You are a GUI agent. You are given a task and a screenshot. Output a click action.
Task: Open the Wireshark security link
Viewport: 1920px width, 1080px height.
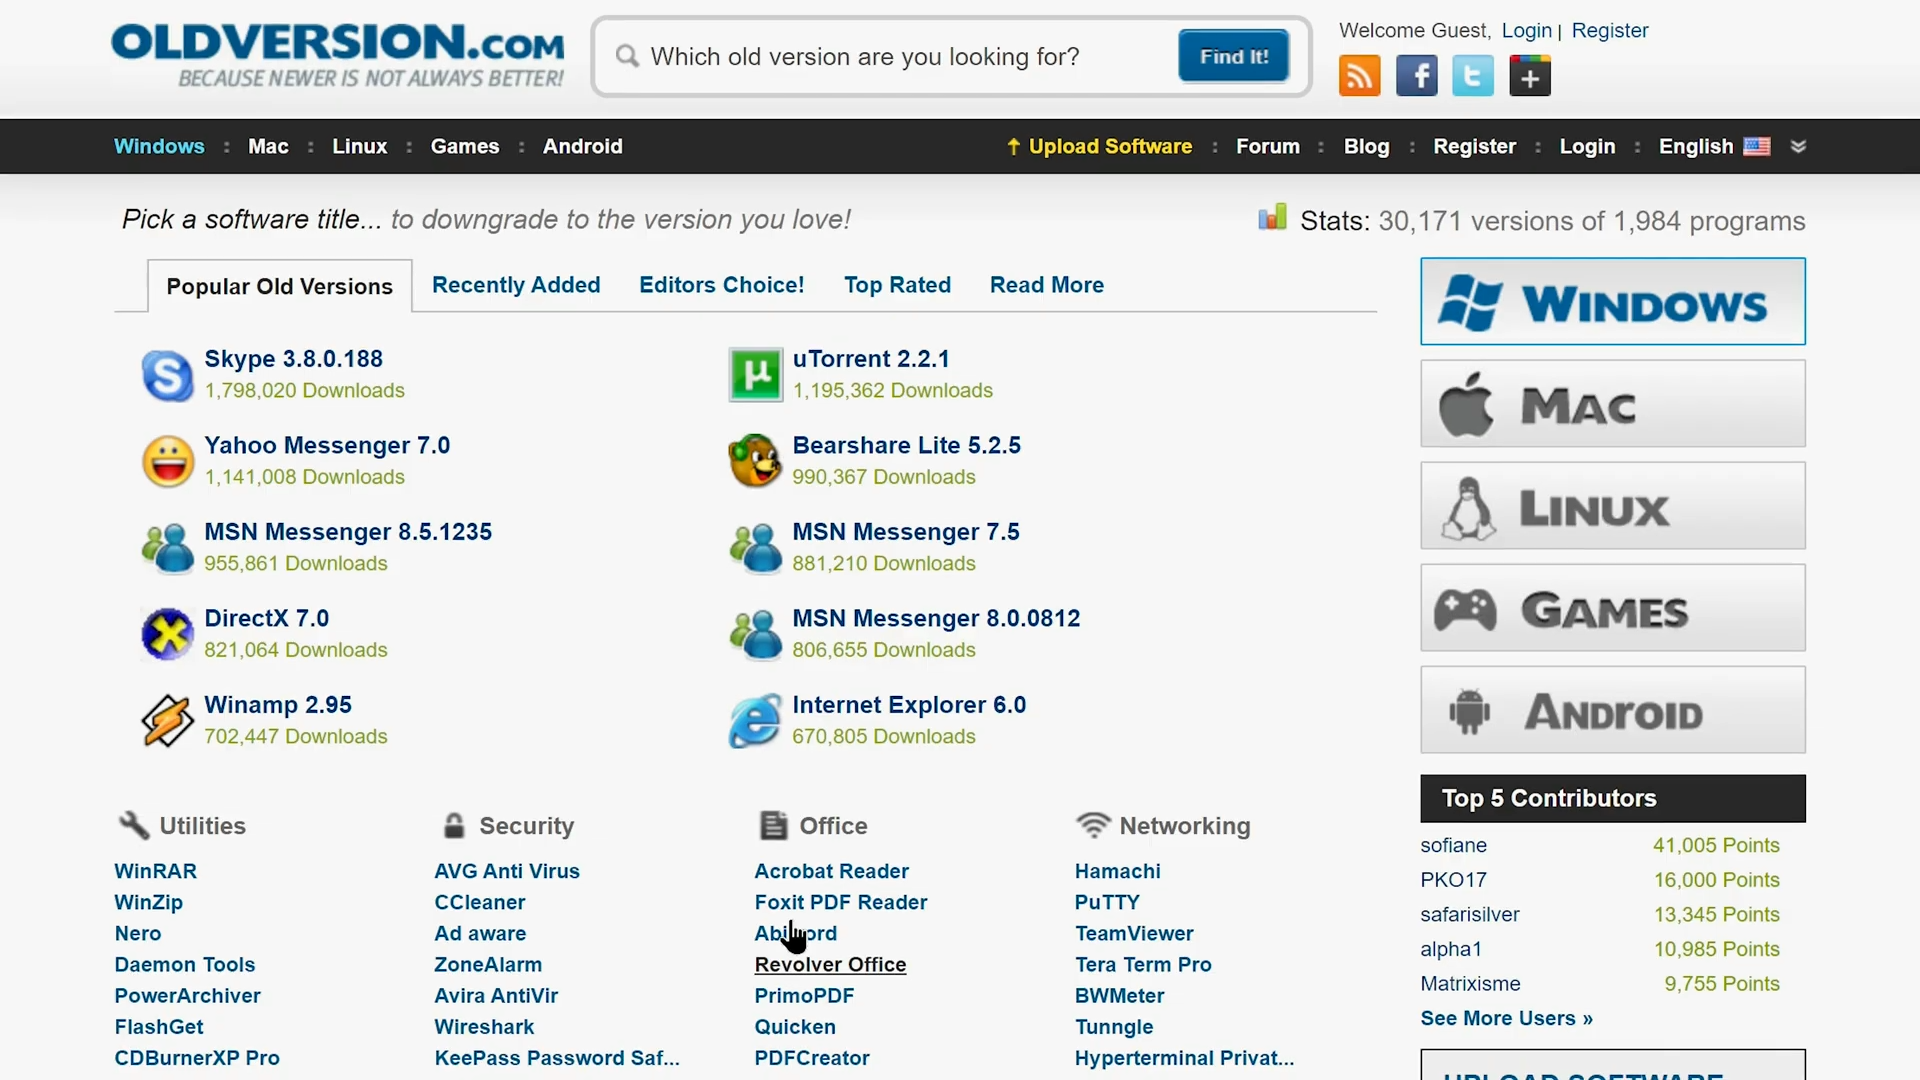[484, 1026]
